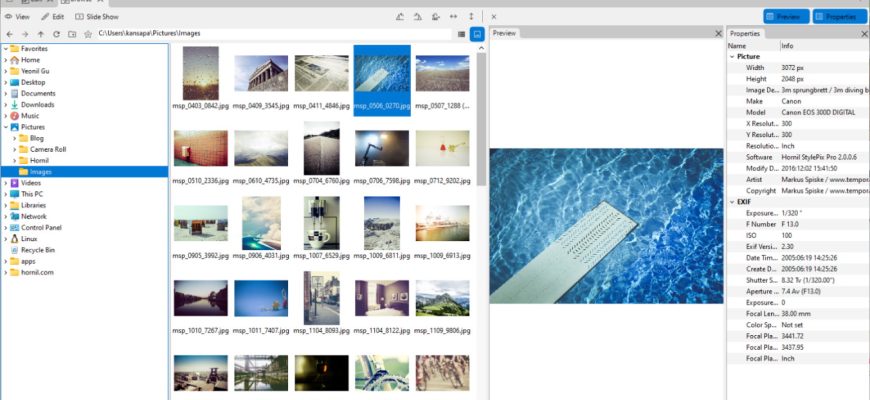This screenshot has width=870, height=400.
Task: Expand the Home tree node
Action: (x=6, y=60)
